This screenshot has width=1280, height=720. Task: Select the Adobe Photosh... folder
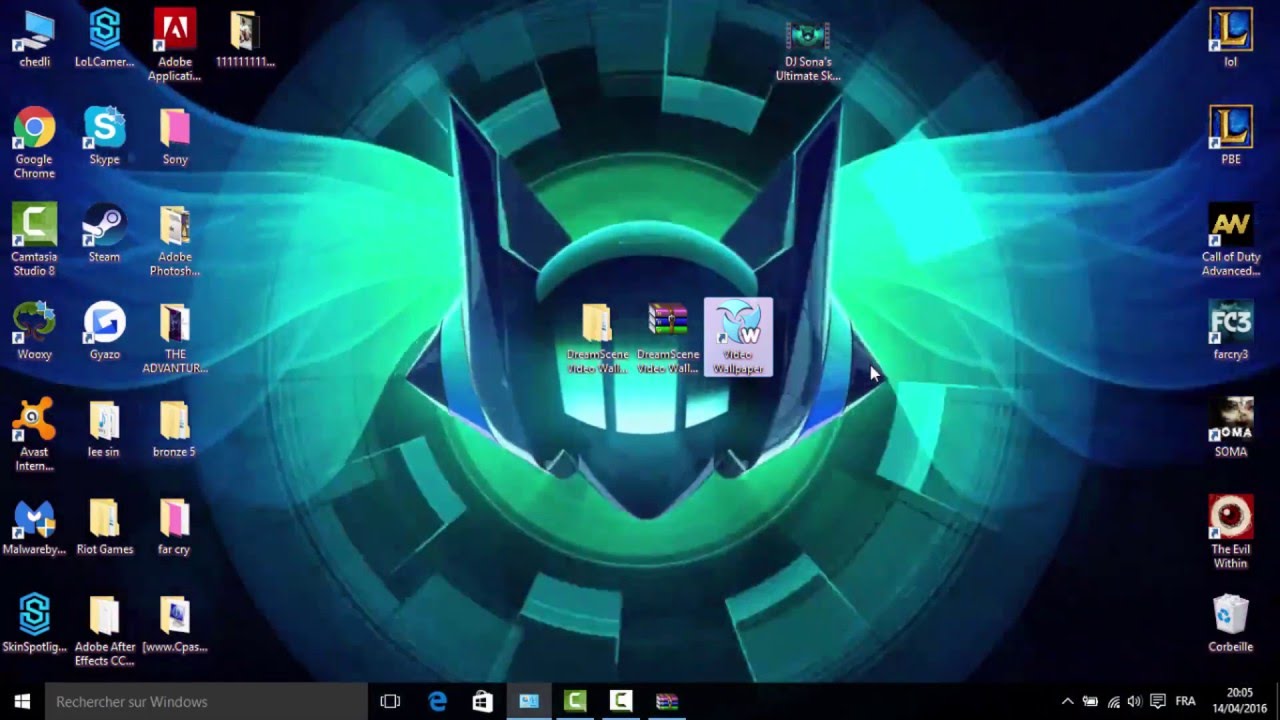pyautogui.click(x=174, y=241)
